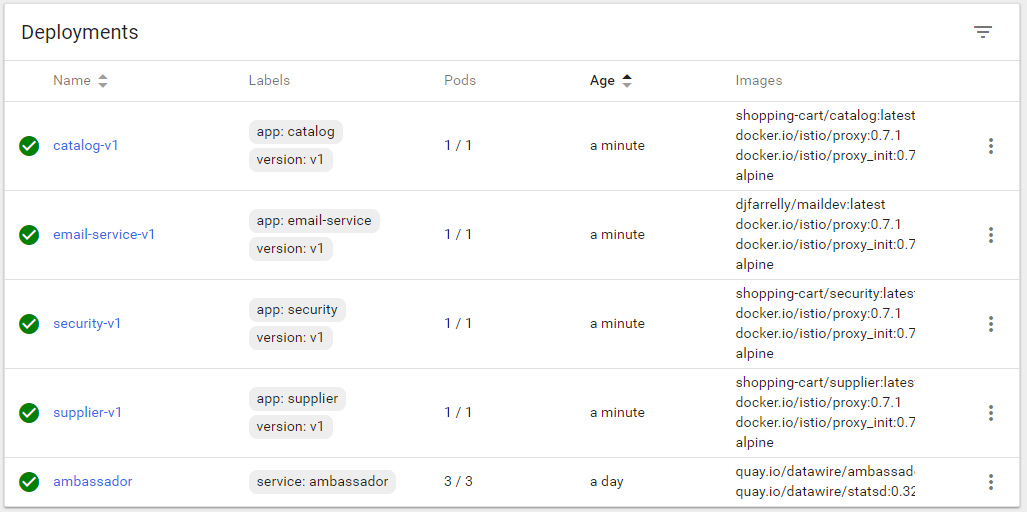Open the email-service-v1 deployment link
Viewport: 1027px width, 512px height.
click(104, 235)
